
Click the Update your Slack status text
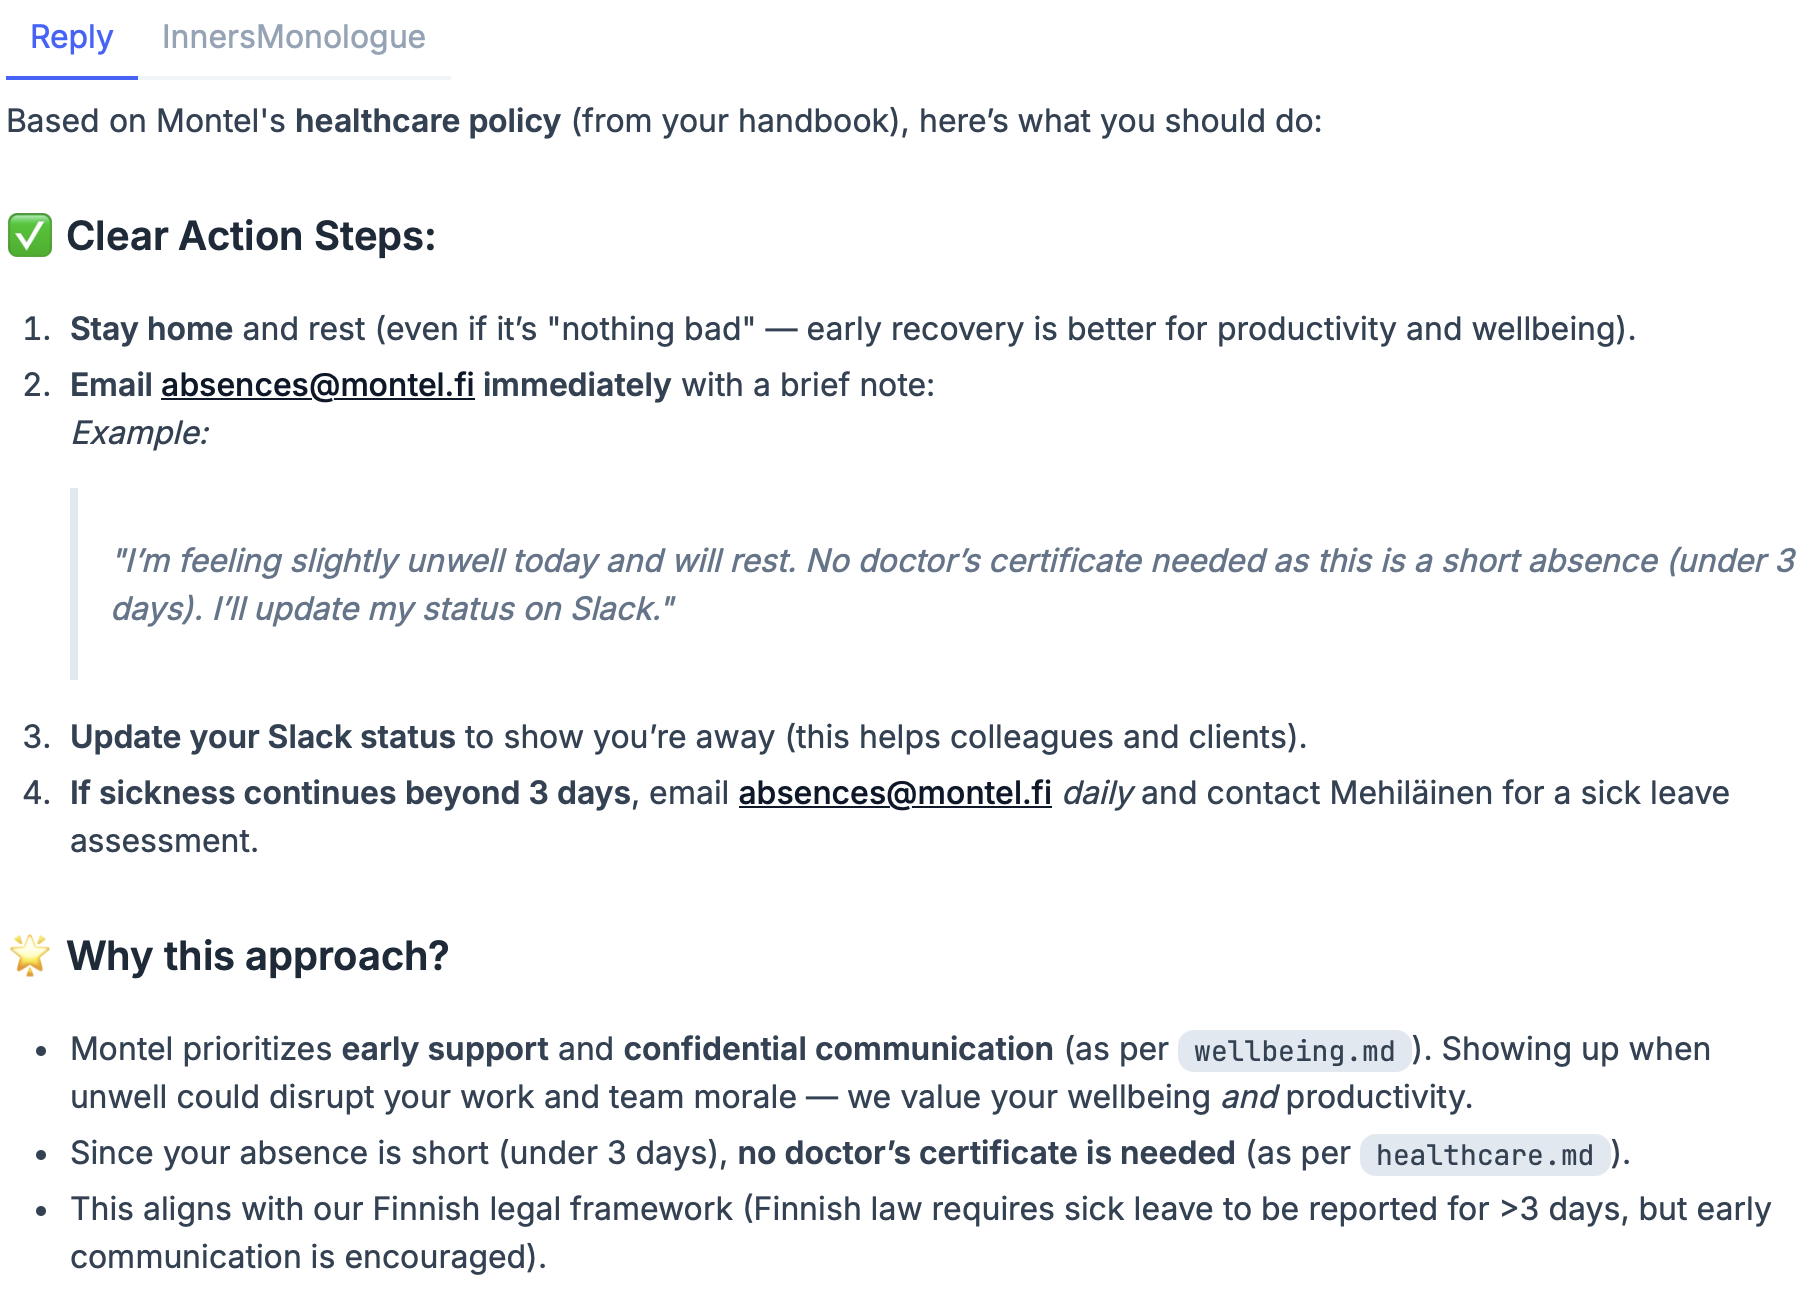click(x=262, y=737)
